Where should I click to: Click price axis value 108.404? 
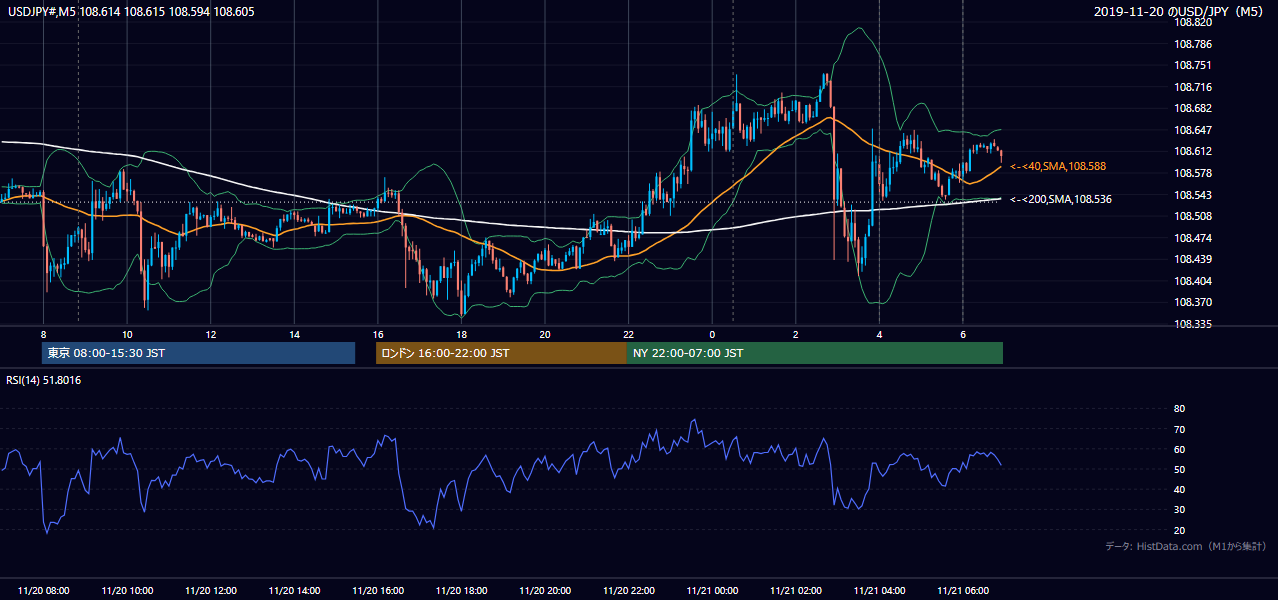[x=1193, y=281]
